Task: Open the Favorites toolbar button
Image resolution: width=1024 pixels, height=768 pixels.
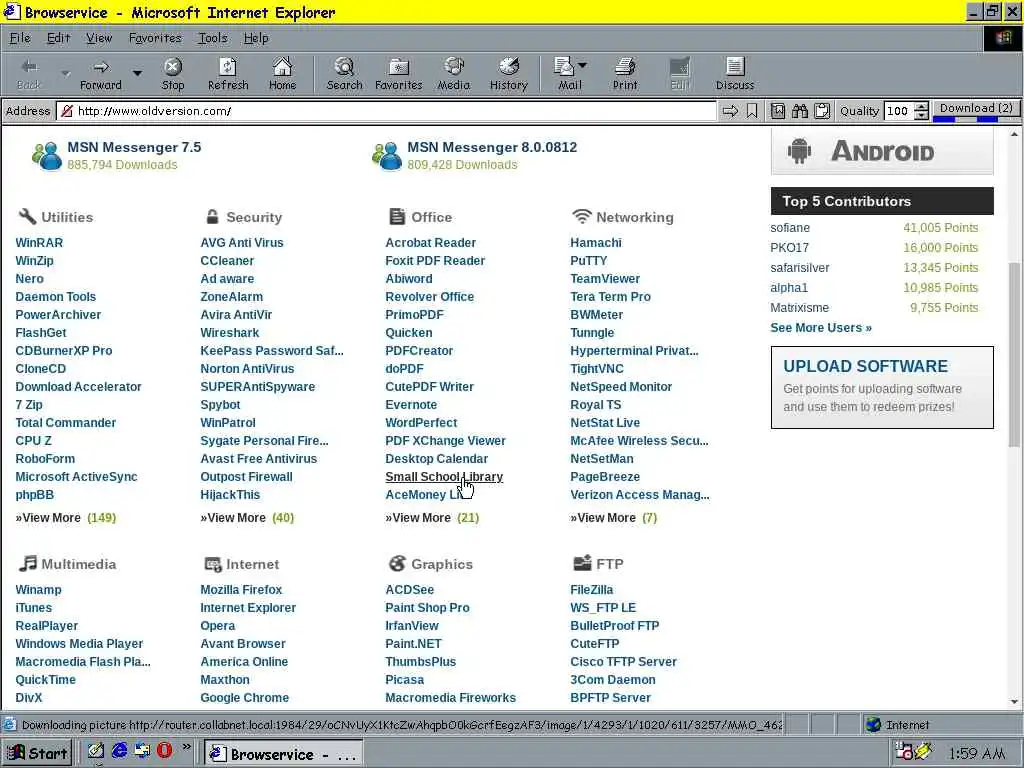Action: tap(398, 74)
